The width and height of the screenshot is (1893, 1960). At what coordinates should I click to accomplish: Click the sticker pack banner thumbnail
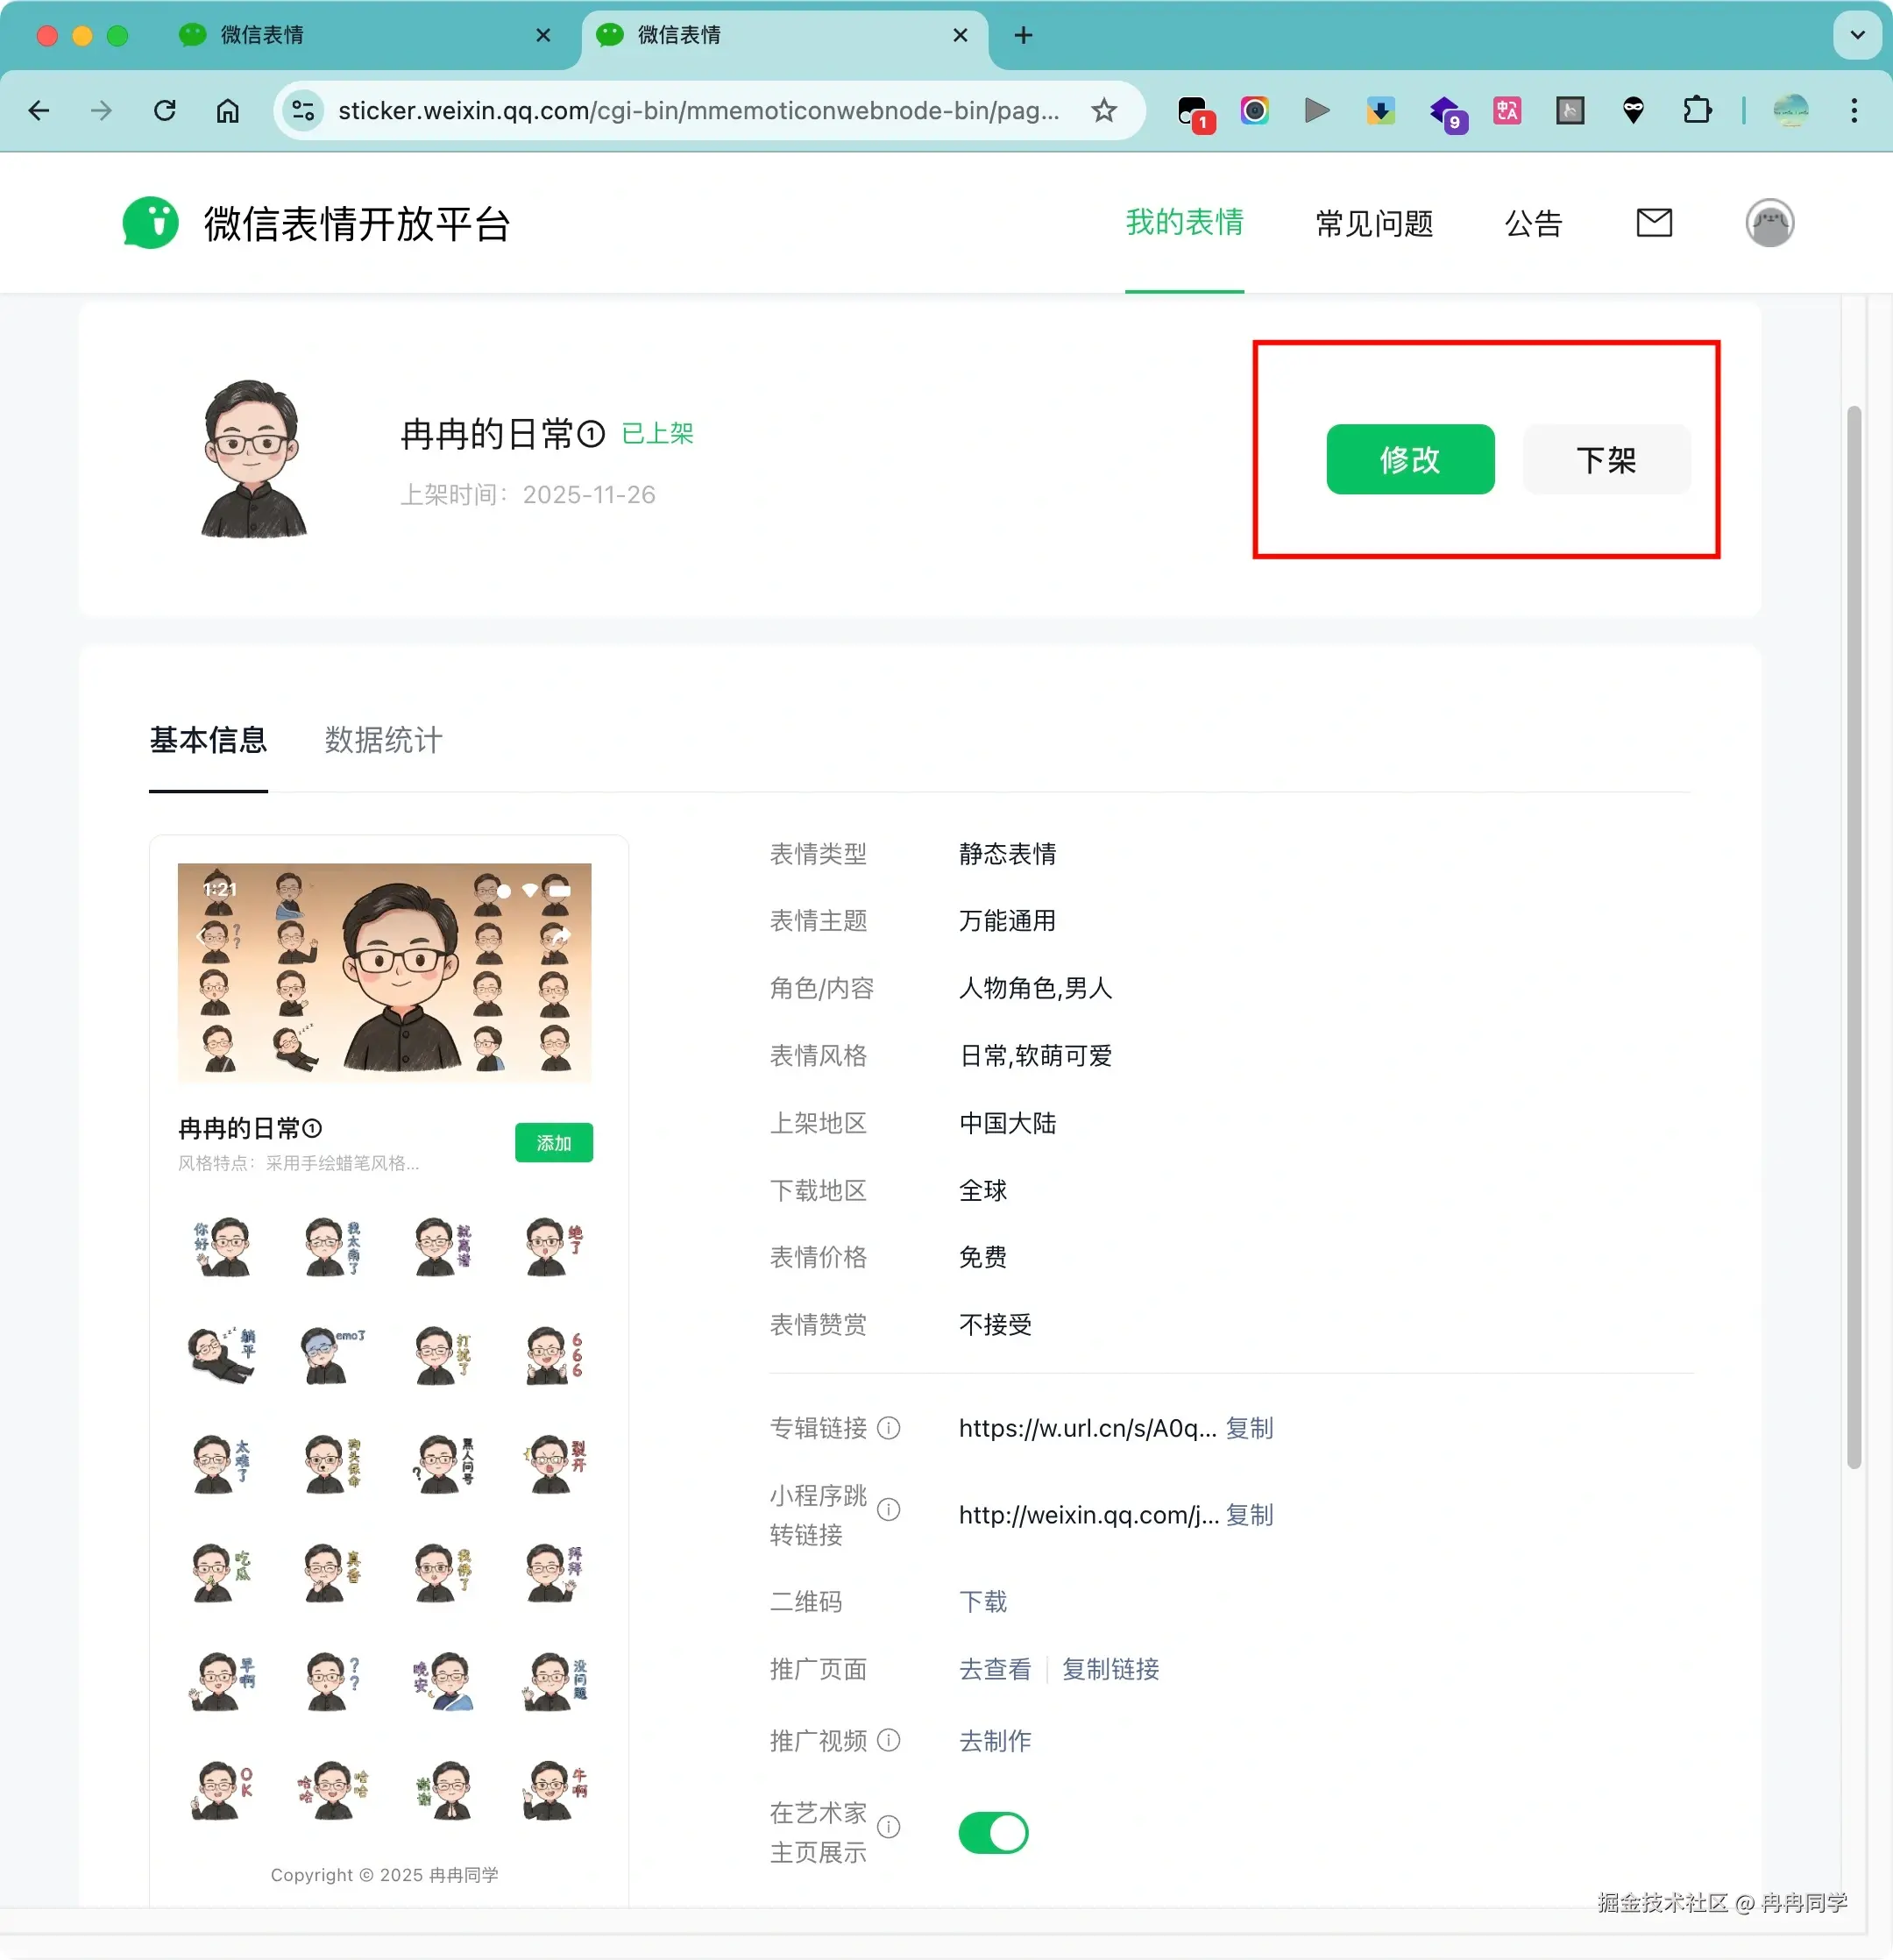(x=384, y=972)
